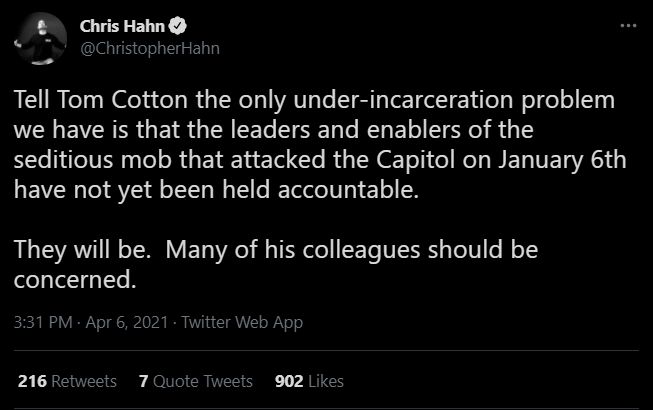
Task: View the 216 Retweets list
Action: click(x=67, y=381)
